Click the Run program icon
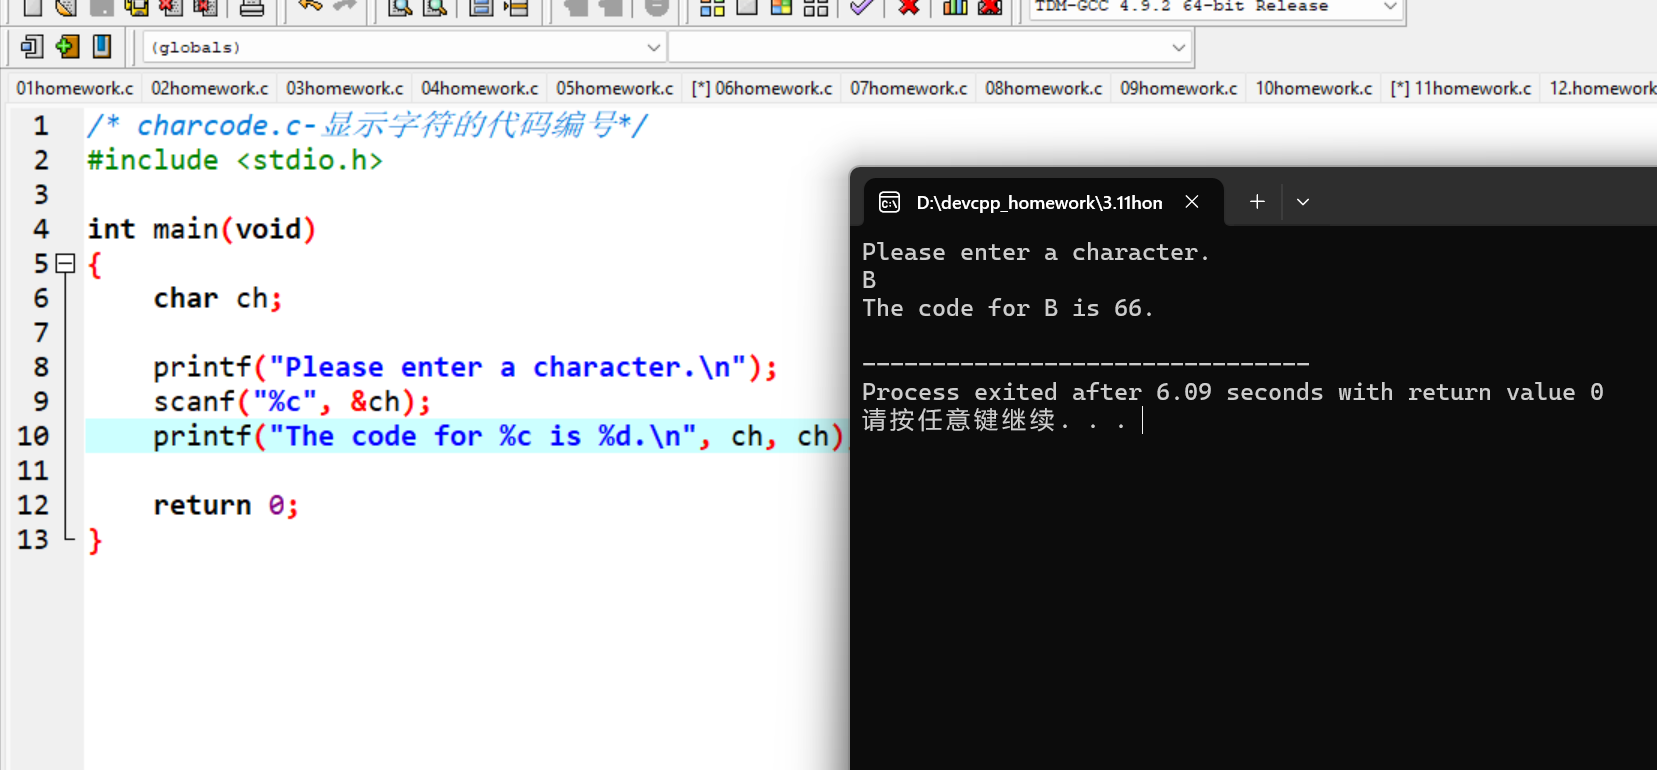This screenshot has width=1657, height=770. [747, 7]
